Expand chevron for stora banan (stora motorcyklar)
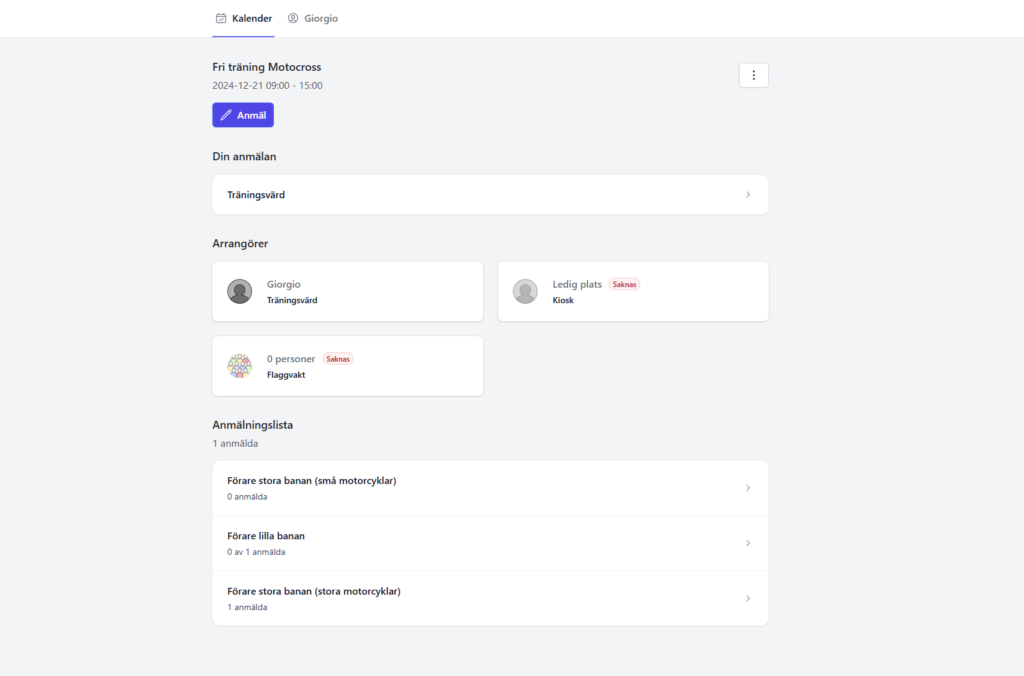 (x=747, y=598)
